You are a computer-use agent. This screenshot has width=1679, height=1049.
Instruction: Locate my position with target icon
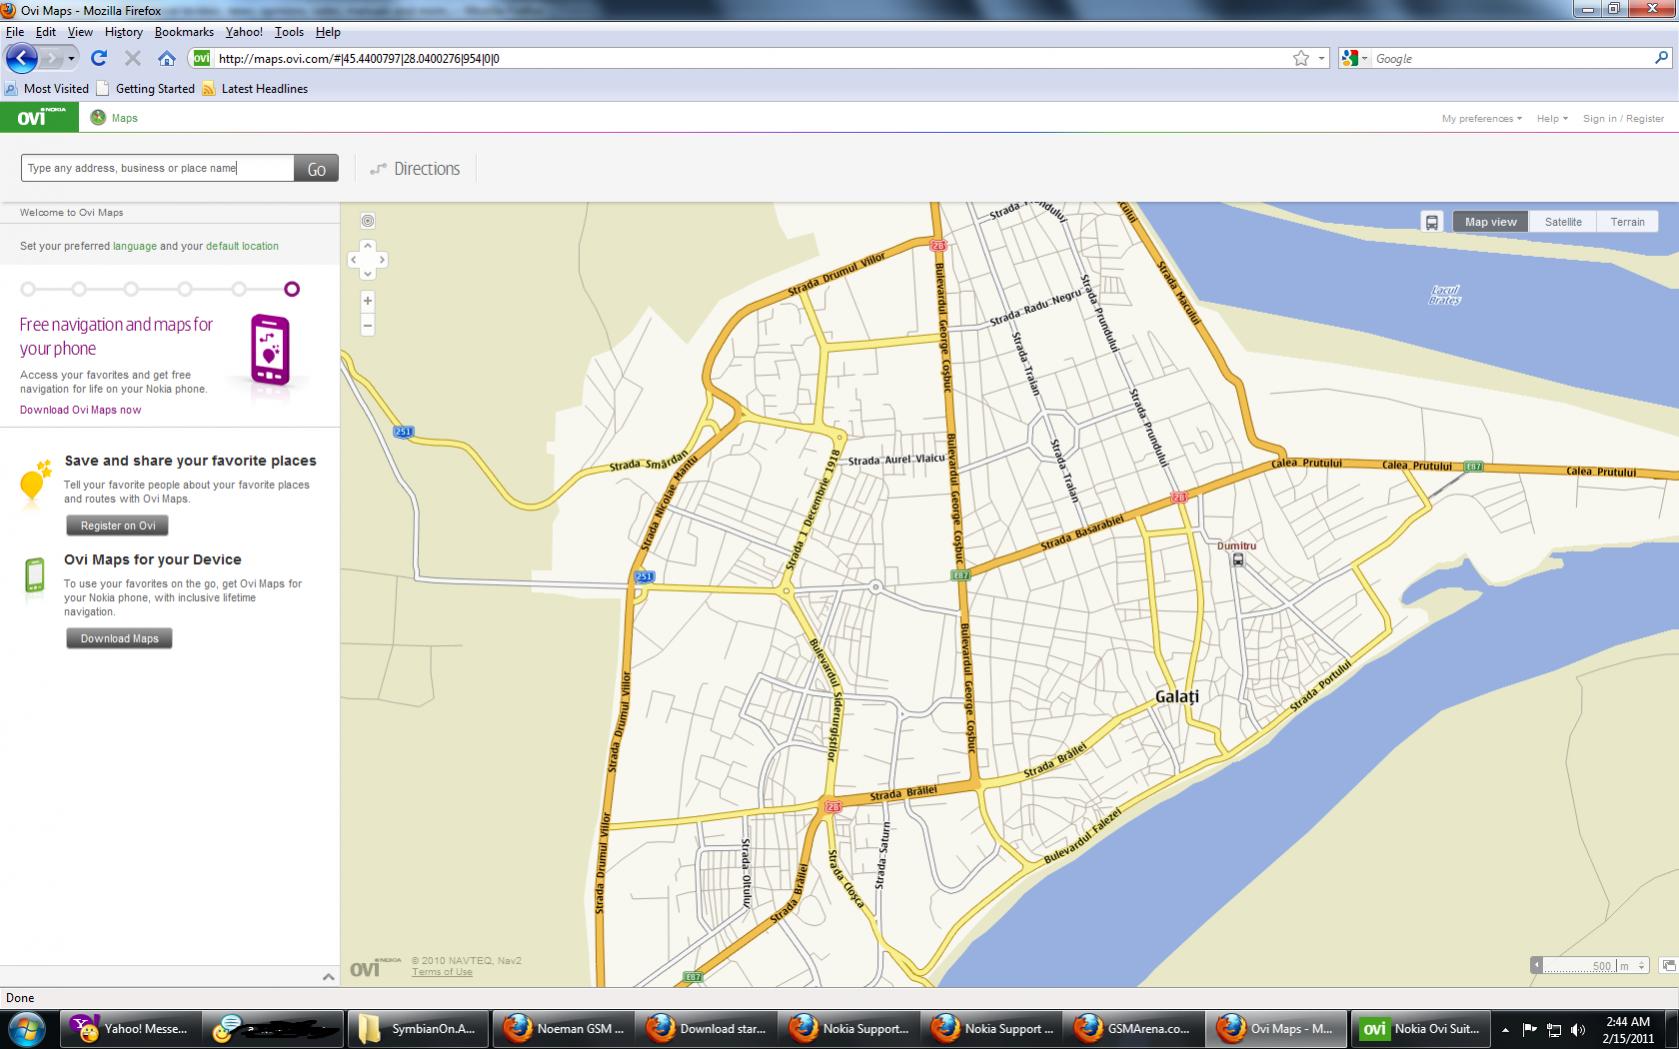pyautogui.click(x=367, y=221)
